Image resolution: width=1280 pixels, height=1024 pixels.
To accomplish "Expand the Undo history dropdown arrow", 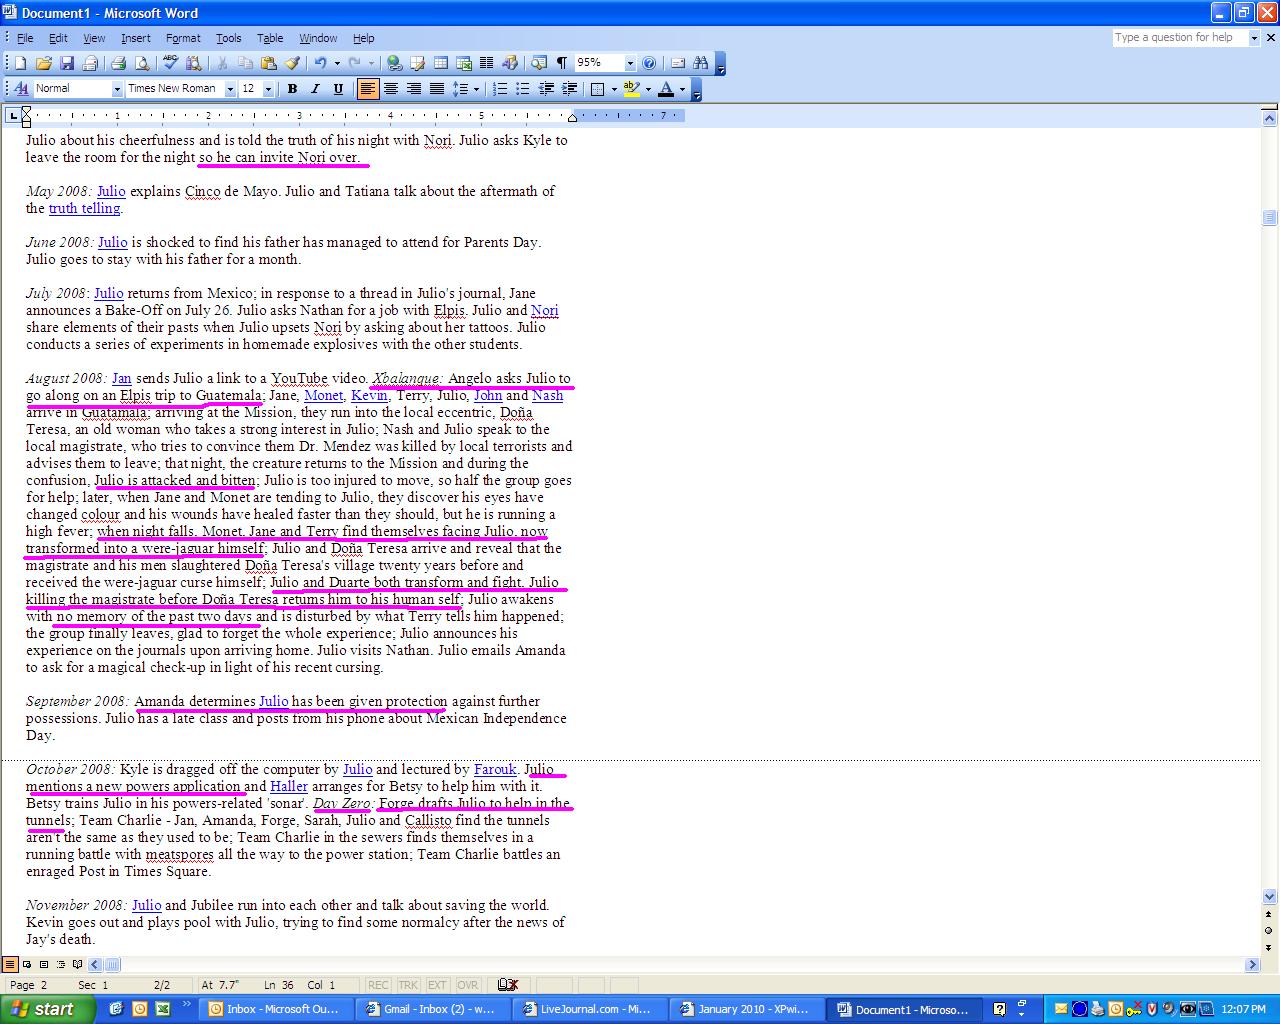I will 337,63.
